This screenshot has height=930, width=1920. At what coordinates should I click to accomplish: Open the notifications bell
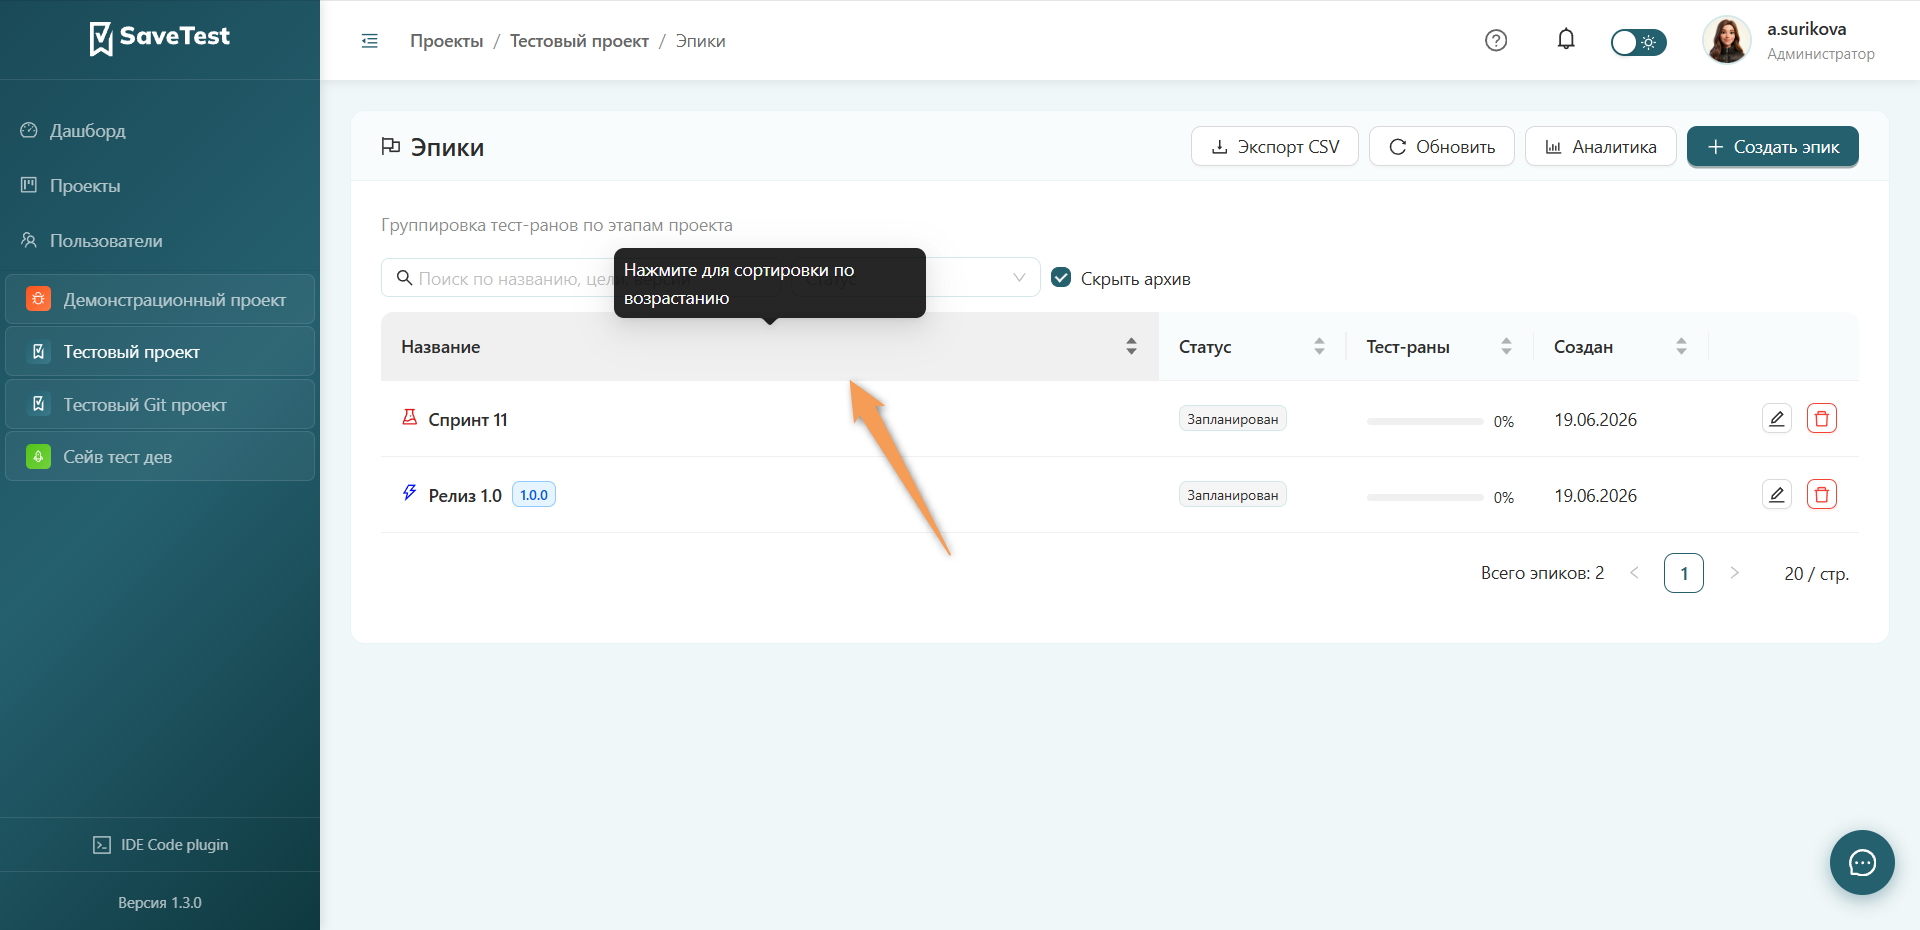click(x=1566, y=40)
